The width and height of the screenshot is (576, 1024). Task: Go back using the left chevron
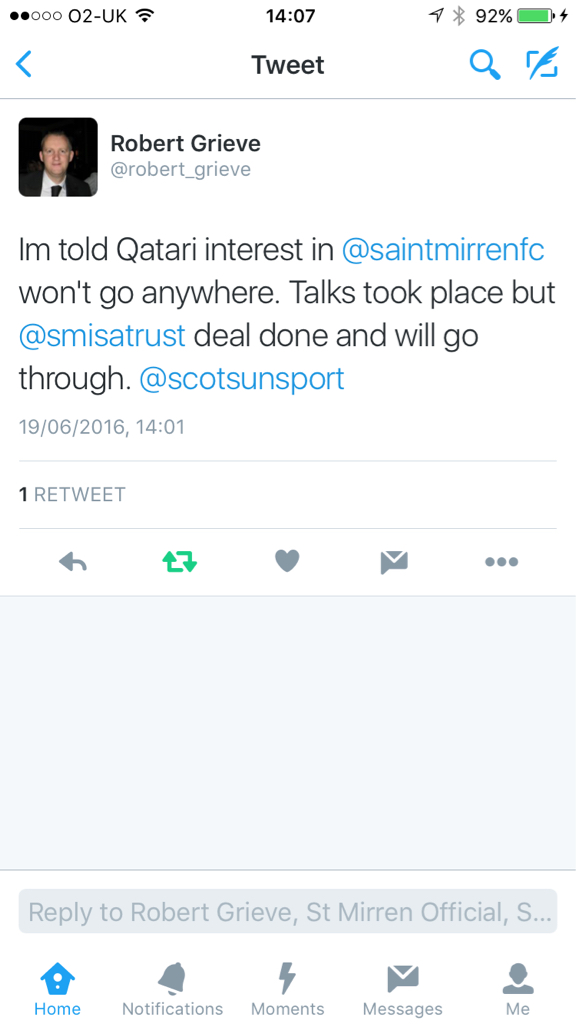[x=24, y=65]
